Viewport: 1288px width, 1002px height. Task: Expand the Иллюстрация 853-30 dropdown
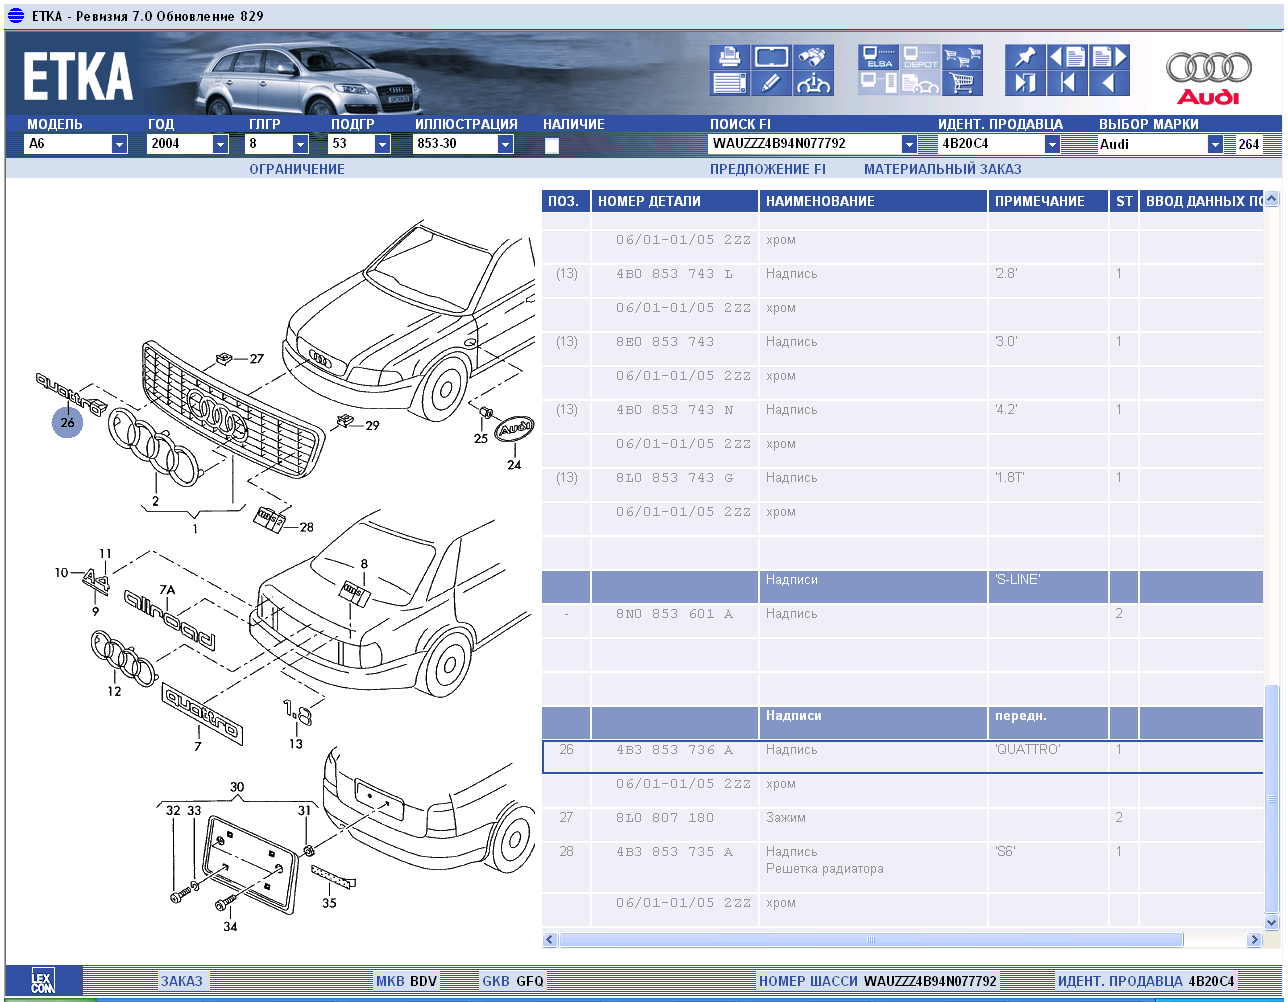coord(505,144)
